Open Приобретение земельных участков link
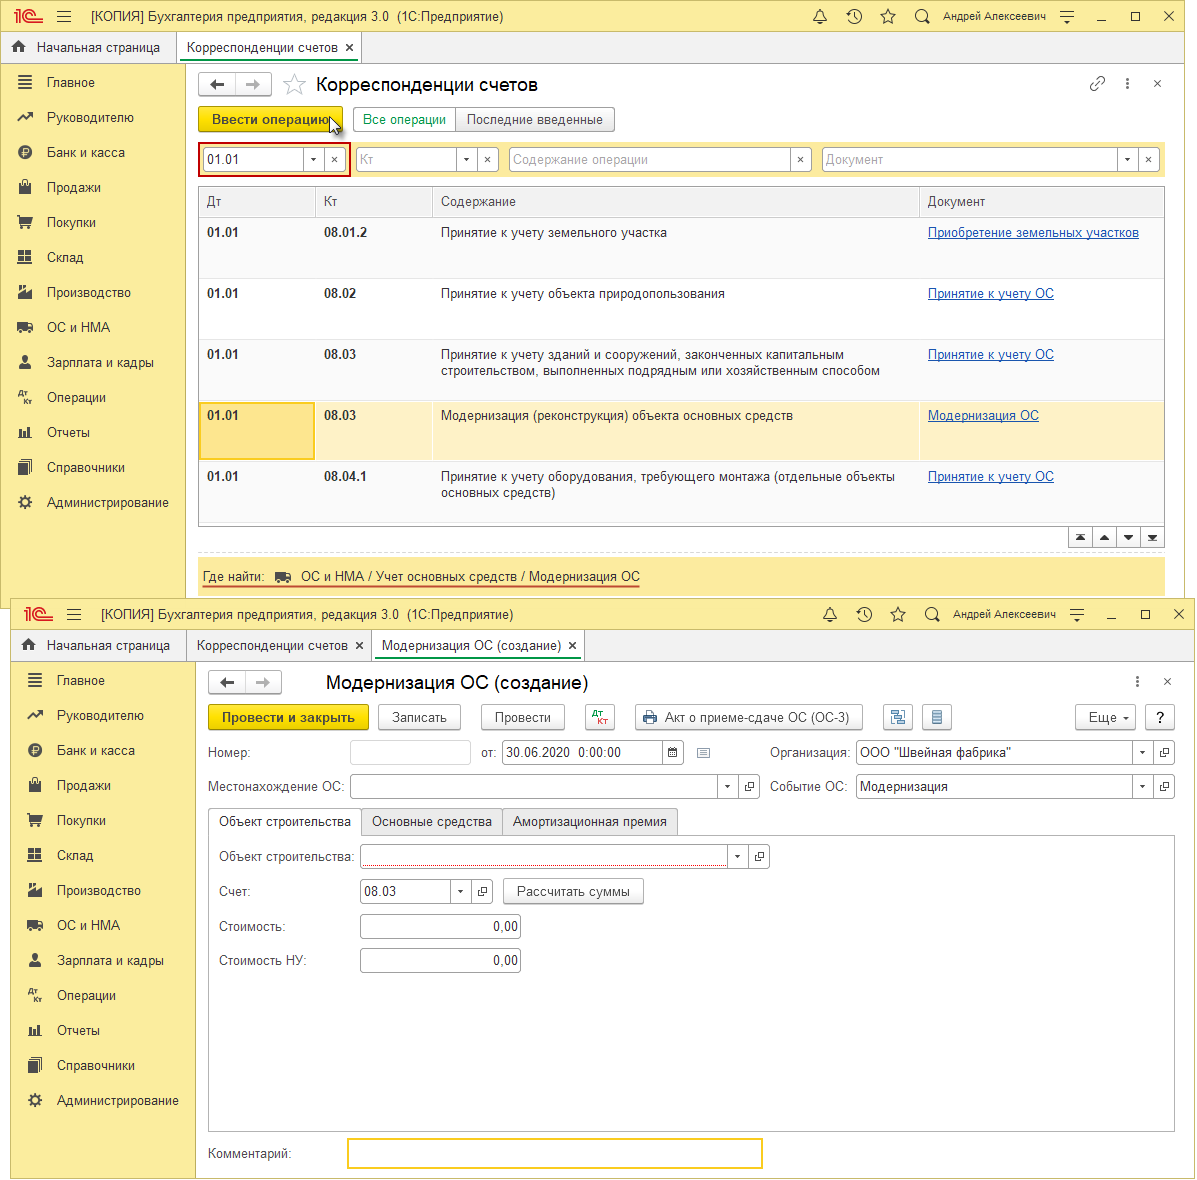The width and height of the screenshot is (1197, 1180). (x=1033, y=233)
